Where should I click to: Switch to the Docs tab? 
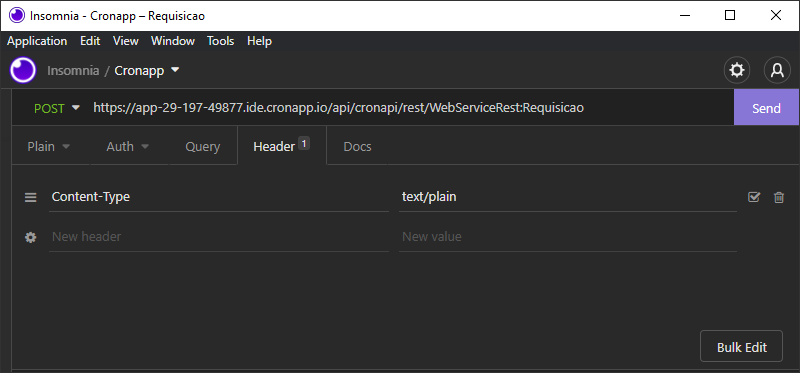click(357, 146)
